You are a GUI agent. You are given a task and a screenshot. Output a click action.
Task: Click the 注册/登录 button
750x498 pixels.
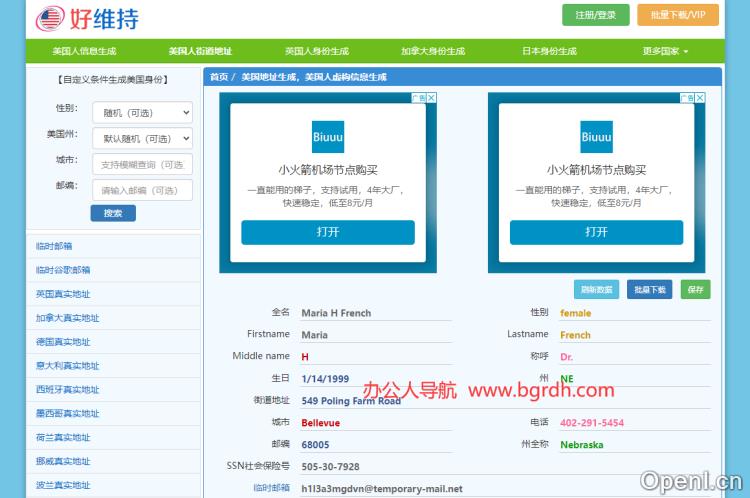[x=596, y=15]
